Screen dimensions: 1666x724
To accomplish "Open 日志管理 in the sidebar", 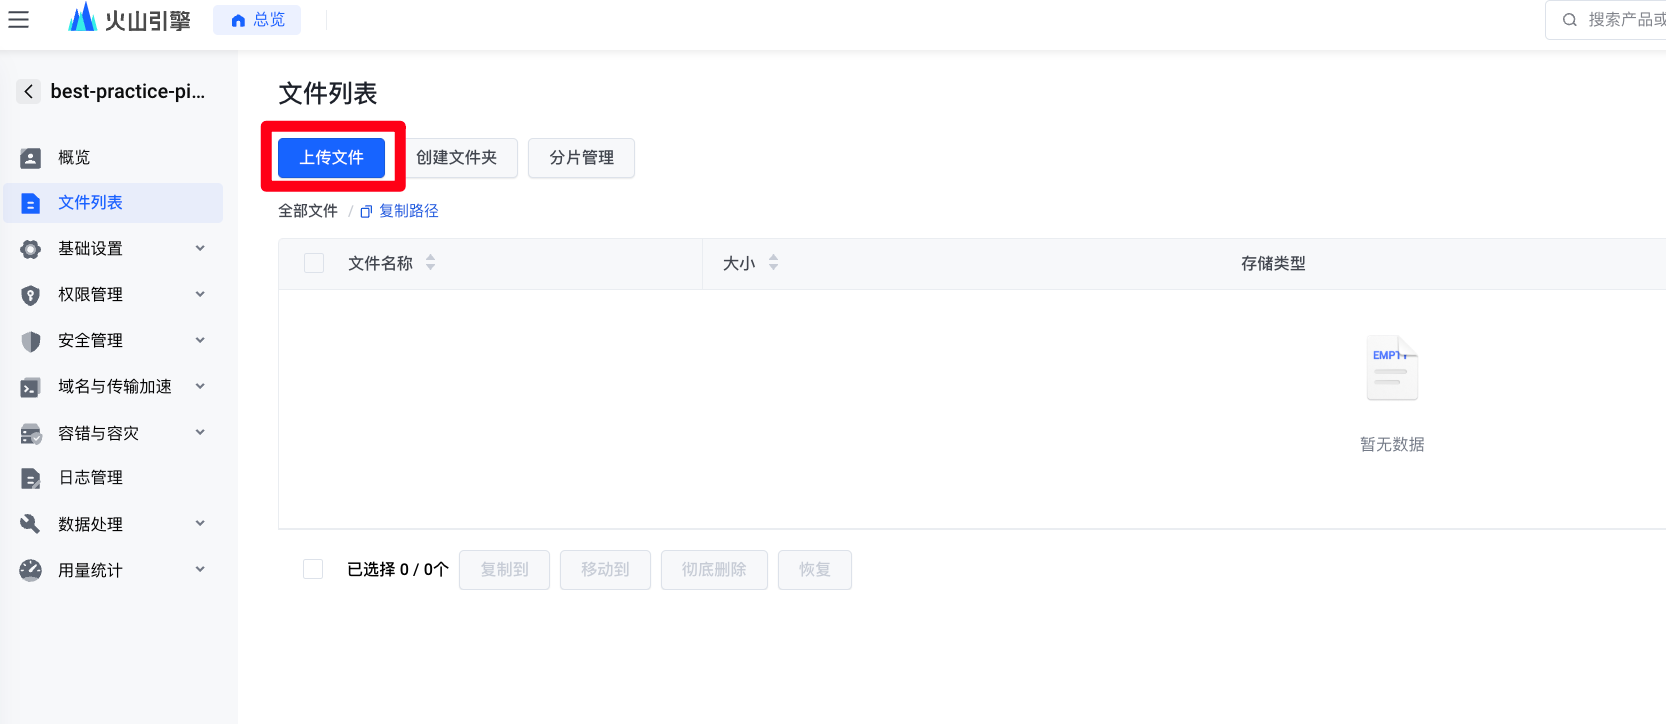I will 113,478.
